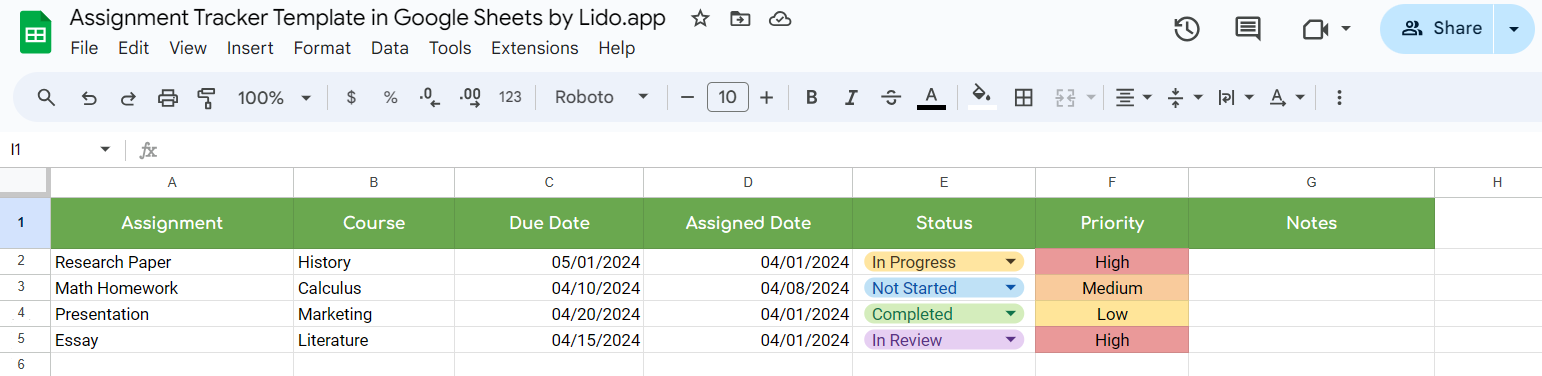Viewport: 1542px width, 376px height.
Task: Open the Tools menu
Action: pyautogui.click(x=450, y=48)
